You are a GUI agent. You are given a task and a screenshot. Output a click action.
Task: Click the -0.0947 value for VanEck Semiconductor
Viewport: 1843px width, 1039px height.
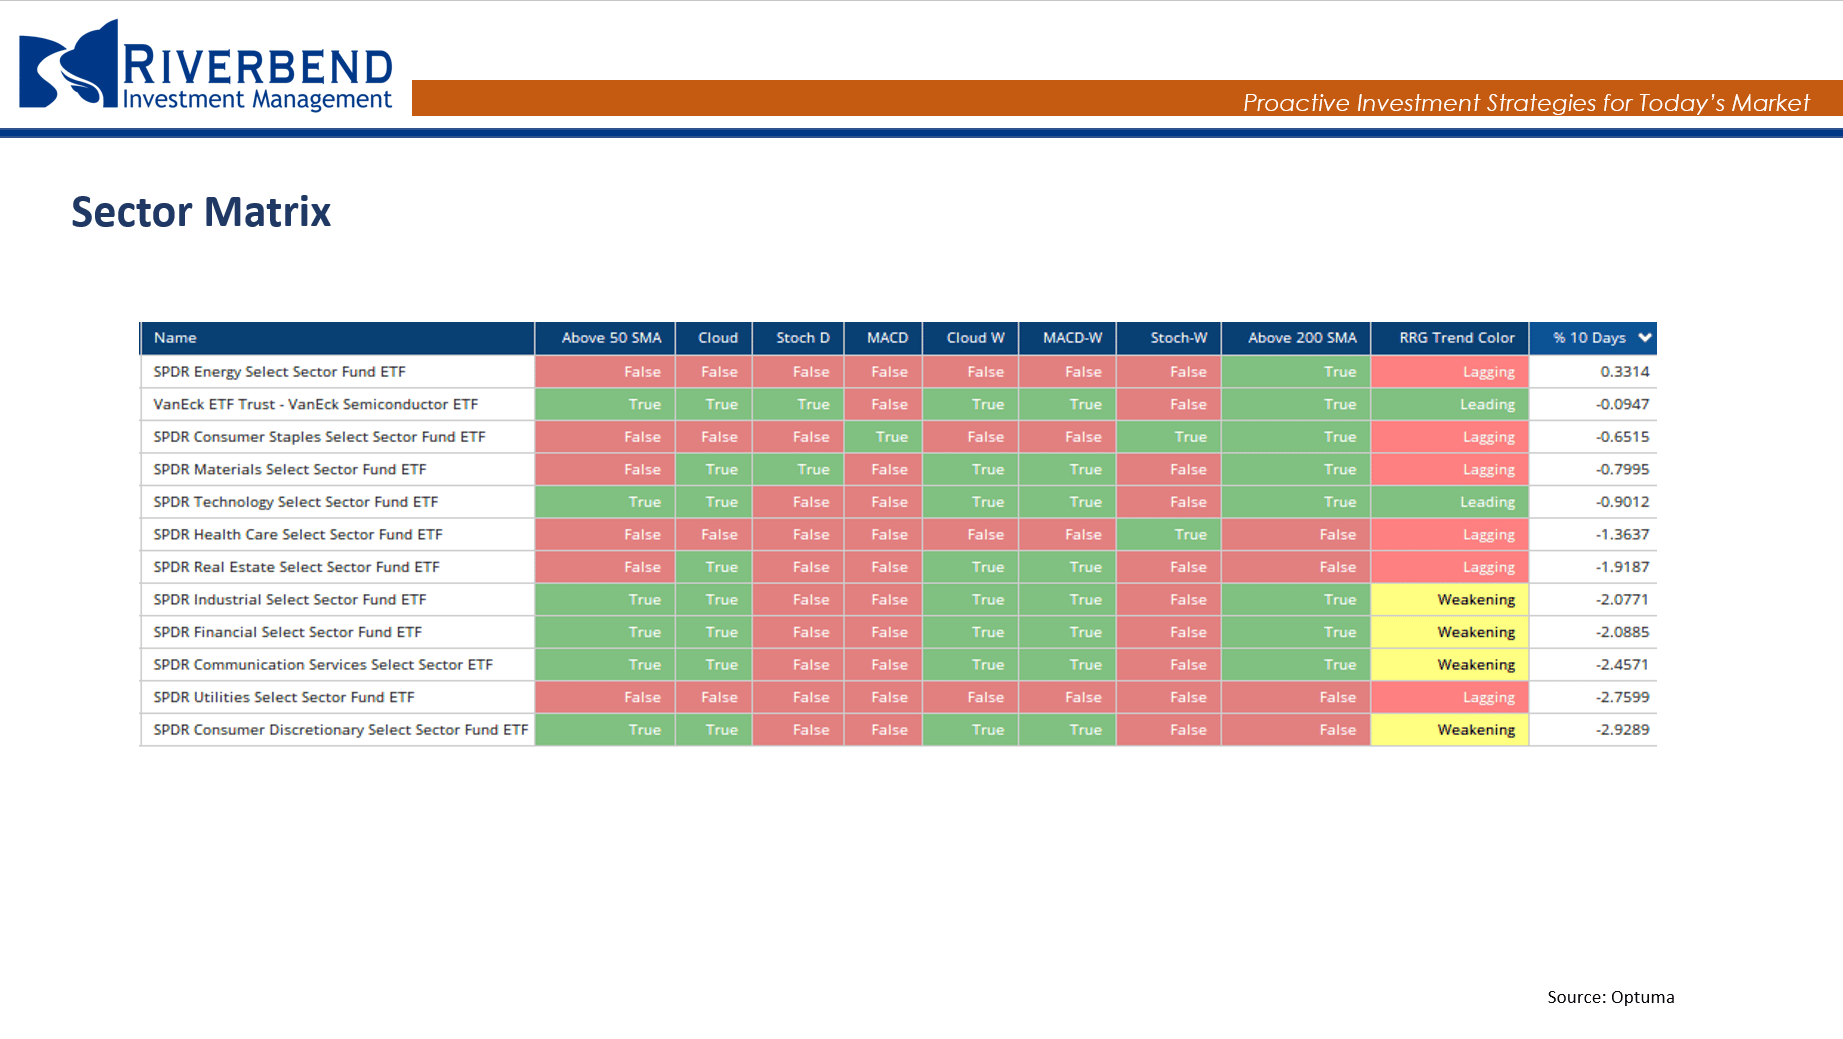tap(1593, 404)
